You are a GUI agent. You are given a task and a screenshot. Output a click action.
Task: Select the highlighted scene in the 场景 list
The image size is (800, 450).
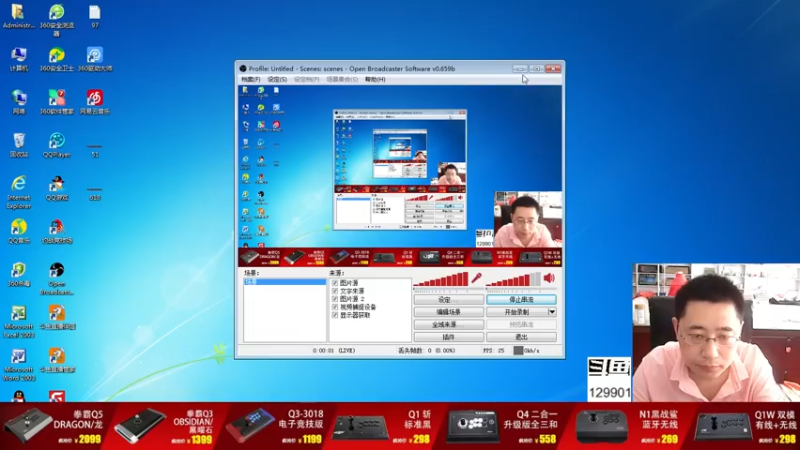(x=285, y=282)
